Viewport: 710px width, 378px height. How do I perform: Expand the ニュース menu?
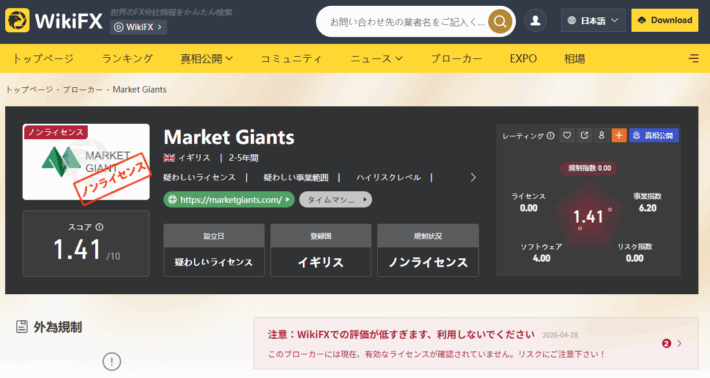tap(376, 58)
